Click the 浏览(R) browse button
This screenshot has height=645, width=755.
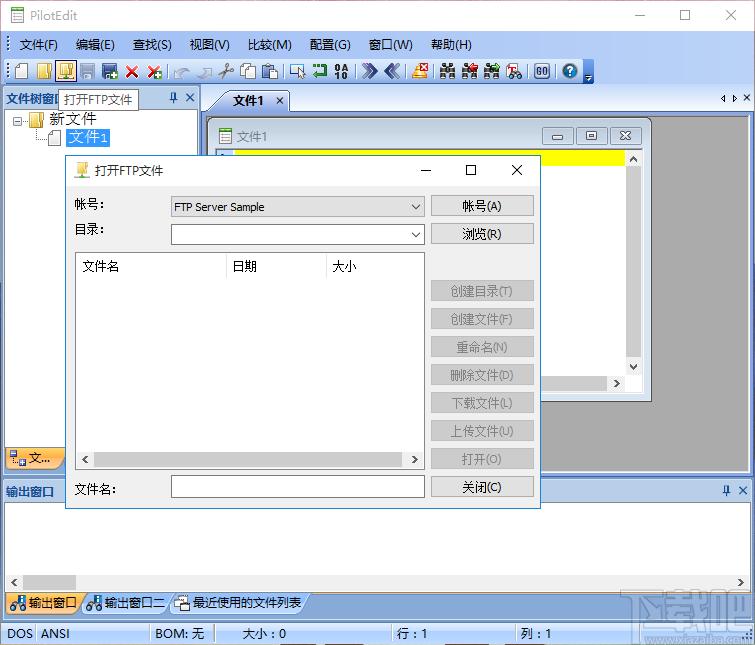tap(482, 234)
